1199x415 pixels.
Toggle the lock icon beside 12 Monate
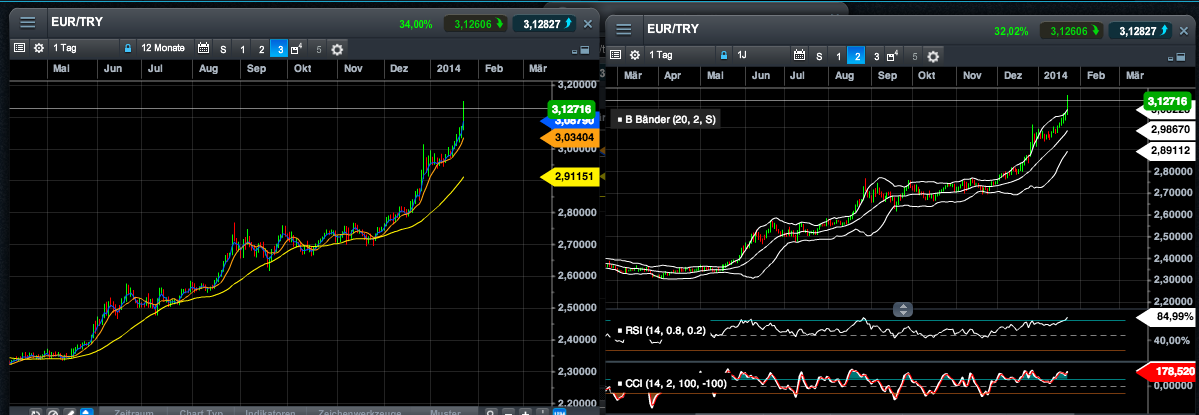[128, 48]
